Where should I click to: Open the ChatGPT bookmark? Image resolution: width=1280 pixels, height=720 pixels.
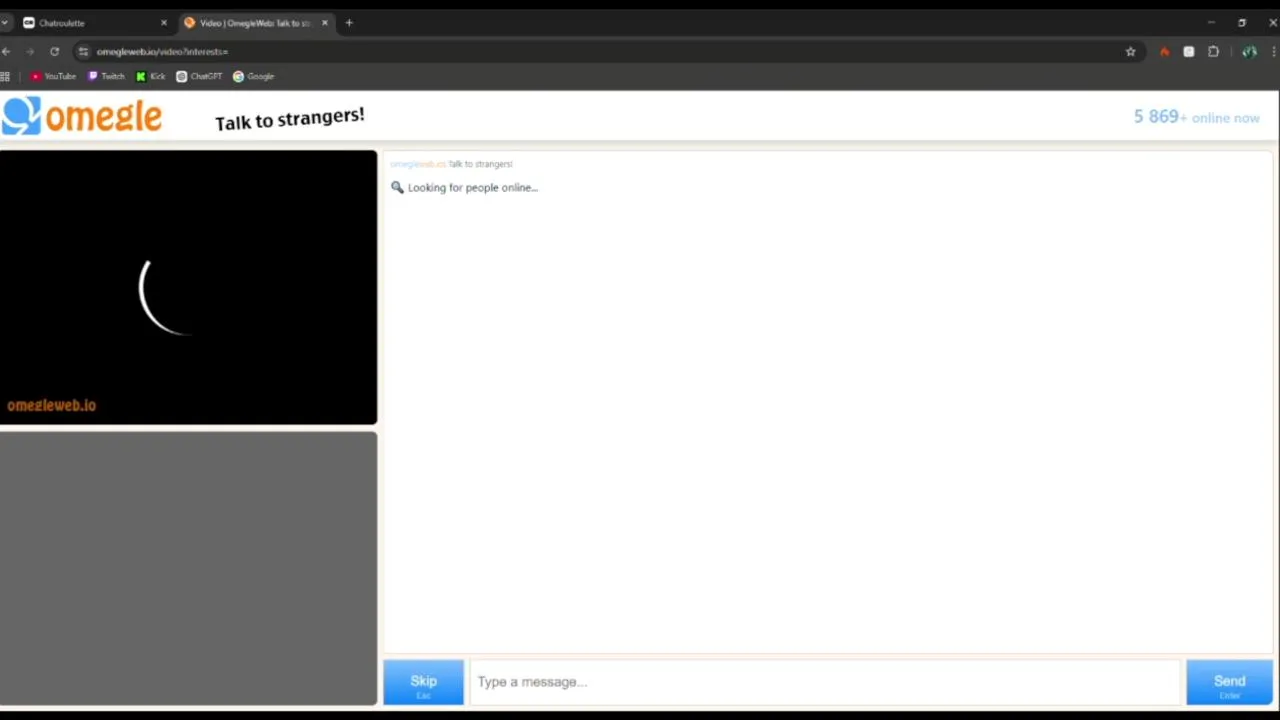199,76
